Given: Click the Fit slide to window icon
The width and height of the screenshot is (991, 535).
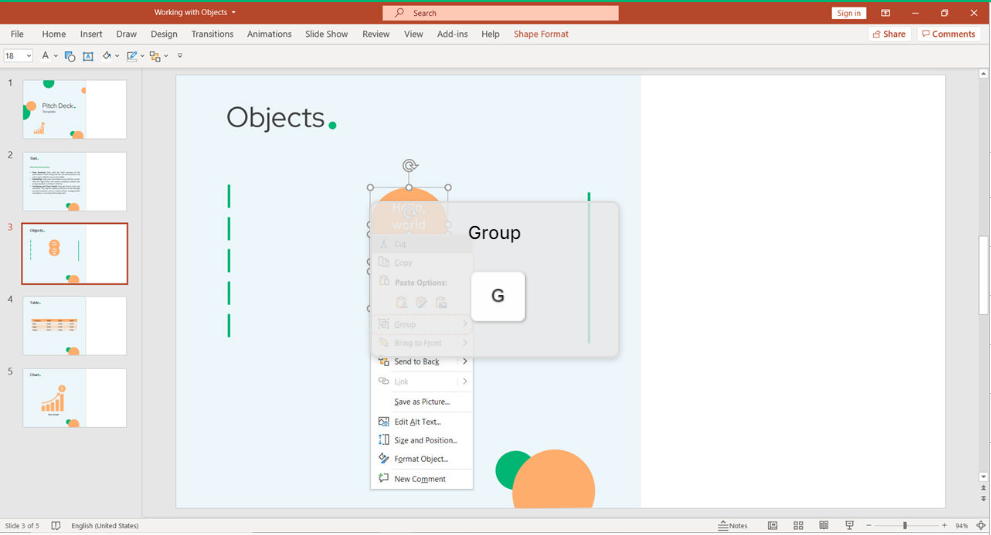Looking at the screenshot, I should pos(981,526).
